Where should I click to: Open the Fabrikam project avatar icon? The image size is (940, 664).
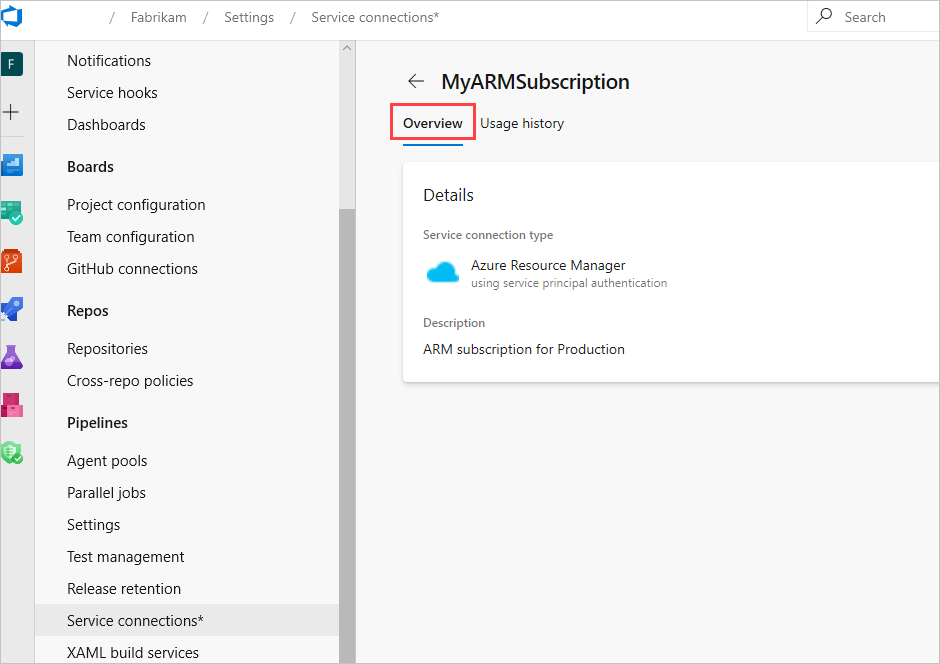pyautogui.click(x=13, y=63)
